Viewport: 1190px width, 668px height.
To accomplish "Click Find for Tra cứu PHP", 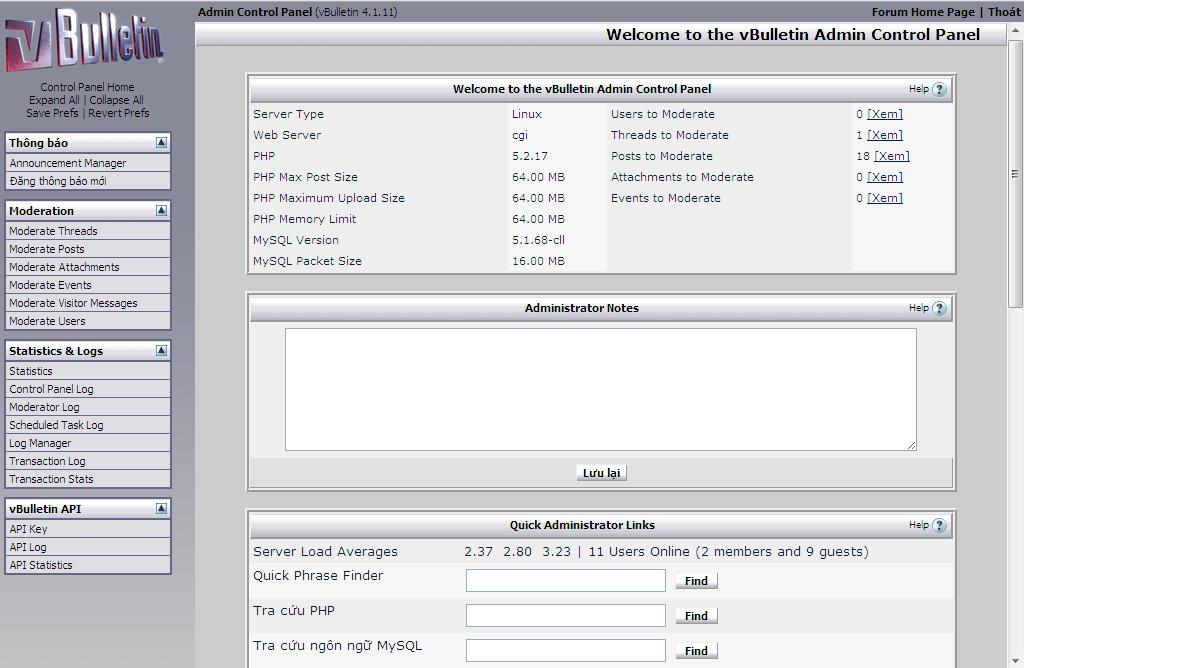I will 696,616.
